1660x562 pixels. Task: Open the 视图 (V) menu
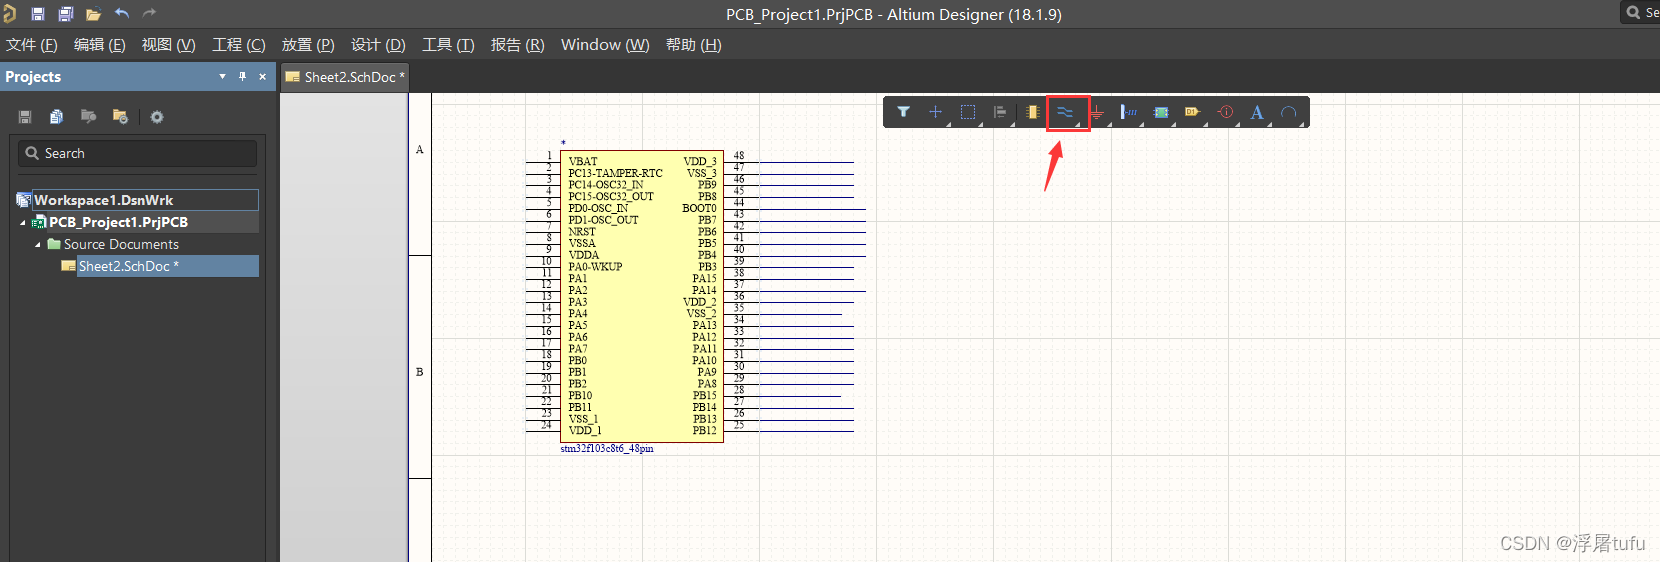click(169, 45)
